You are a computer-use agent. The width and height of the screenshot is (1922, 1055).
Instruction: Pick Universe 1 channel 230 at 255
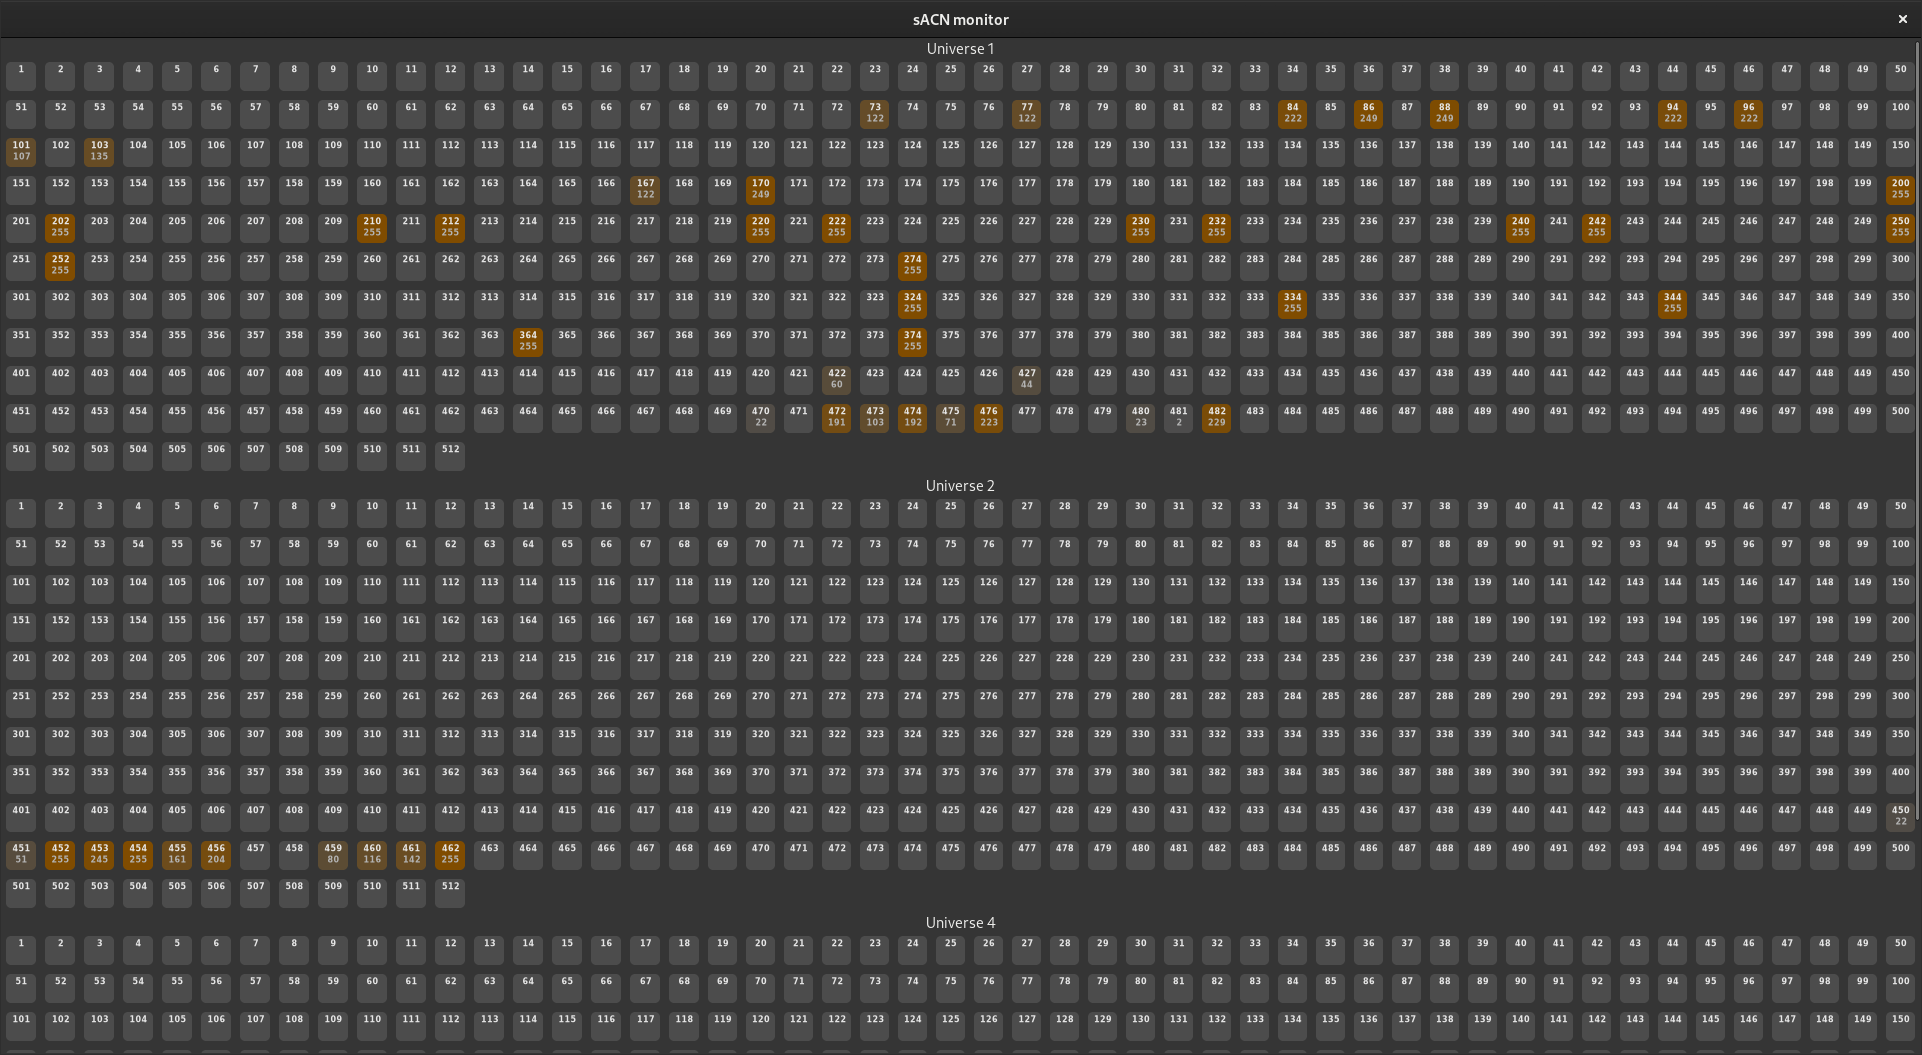tap(1141, 227)
